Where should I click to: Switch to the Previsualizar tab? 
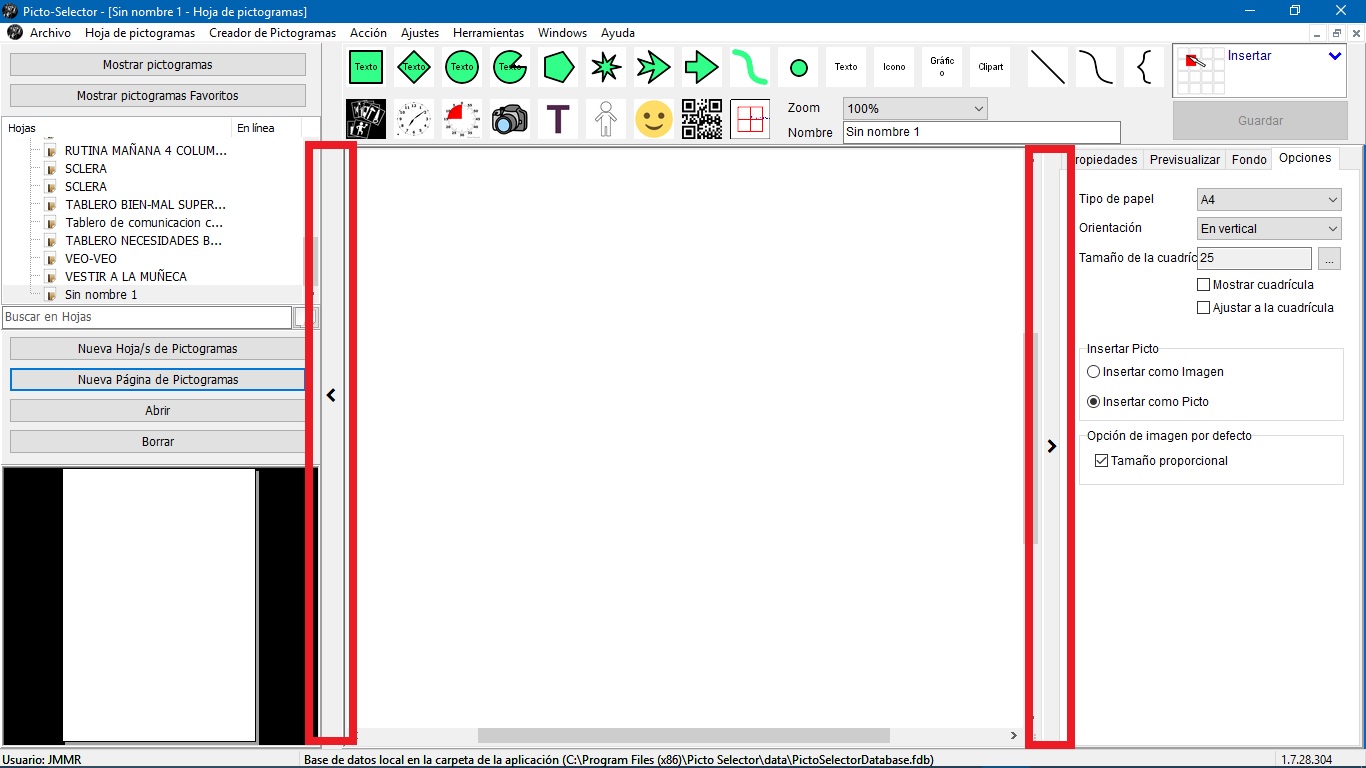click(1184, 159)
